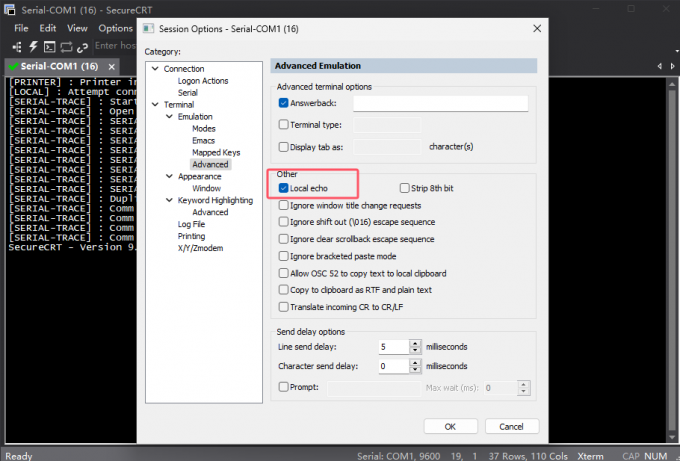Close the Session Options dialog with X

(537, 29)
